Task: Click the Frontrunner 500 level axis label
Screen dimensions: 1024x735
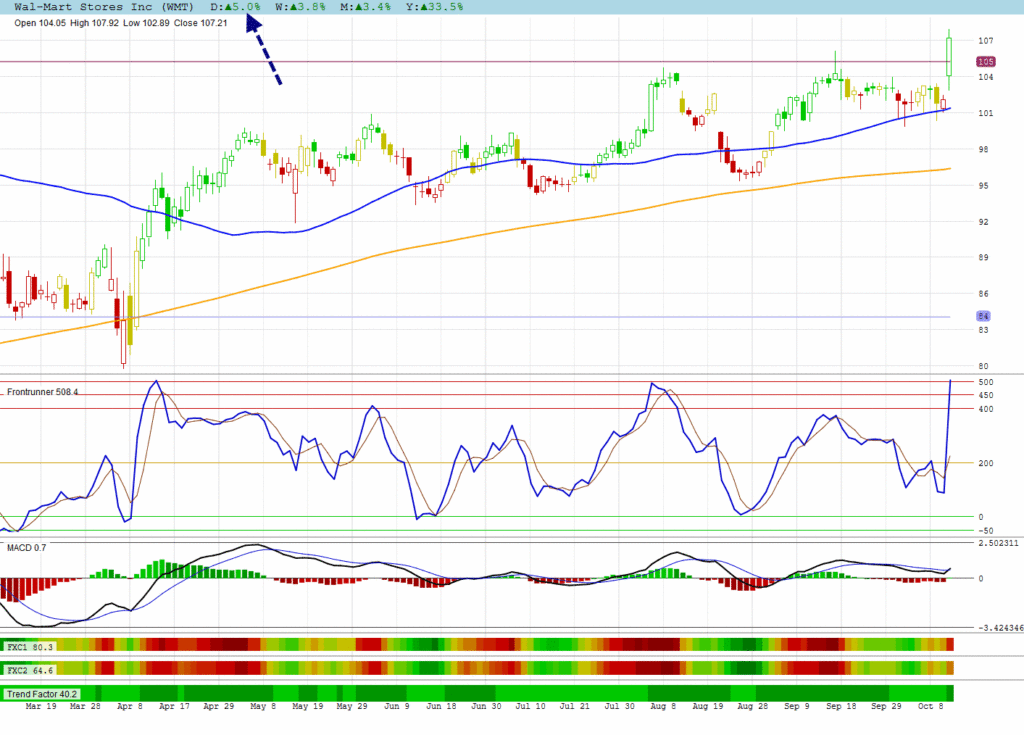Action: point(985,383)
